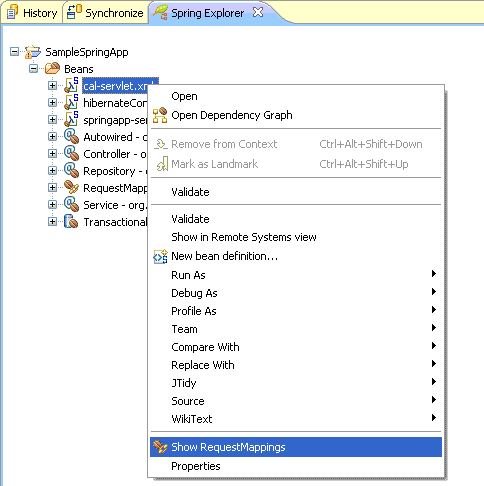Image resolution: width=484 pixels, height=486 pixels.
Task: Choose Show in Remote Systems view
Action: (296, 237)
